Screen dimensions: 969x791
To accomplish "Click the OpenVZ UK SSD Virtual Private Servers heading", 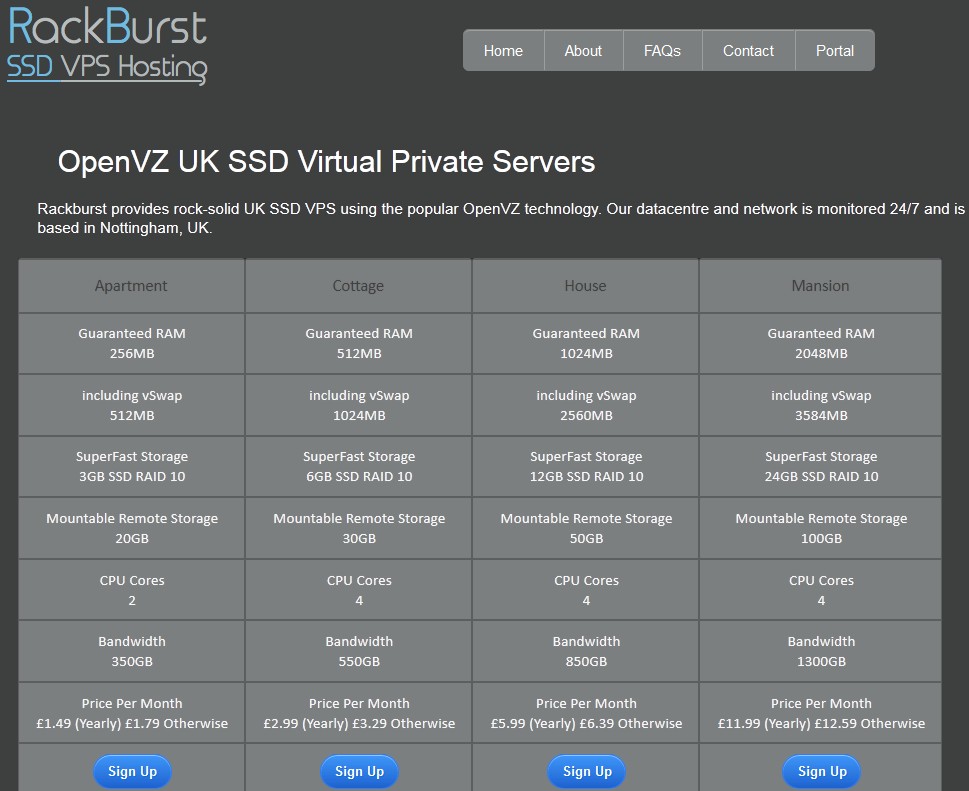I will [326, 162].
